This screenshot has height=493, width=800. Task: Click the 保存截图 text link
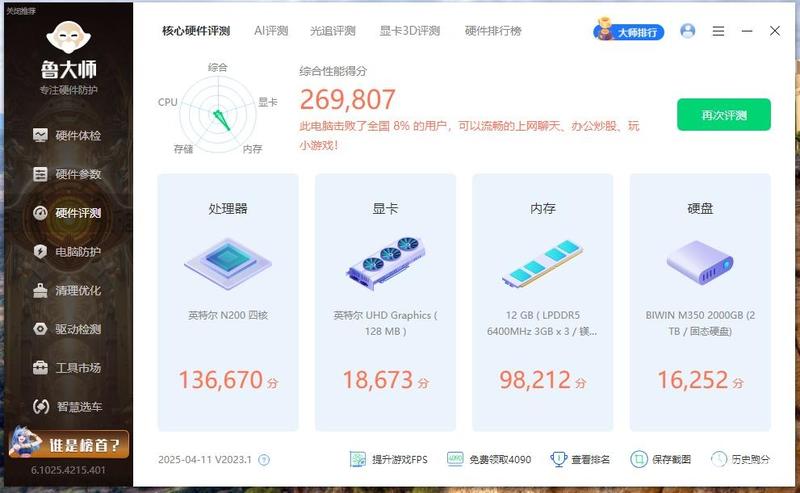tap(671, 459)
